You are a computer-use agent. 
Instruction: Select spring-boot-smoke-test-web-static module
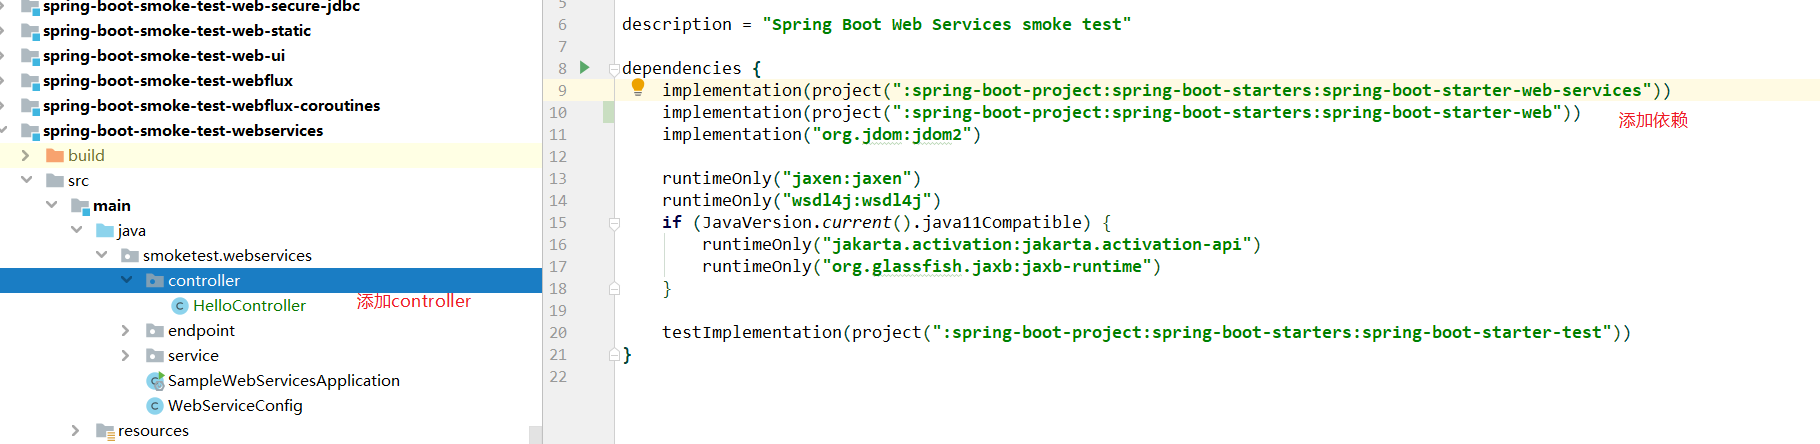pyautogui.click(x=177, y=30)
